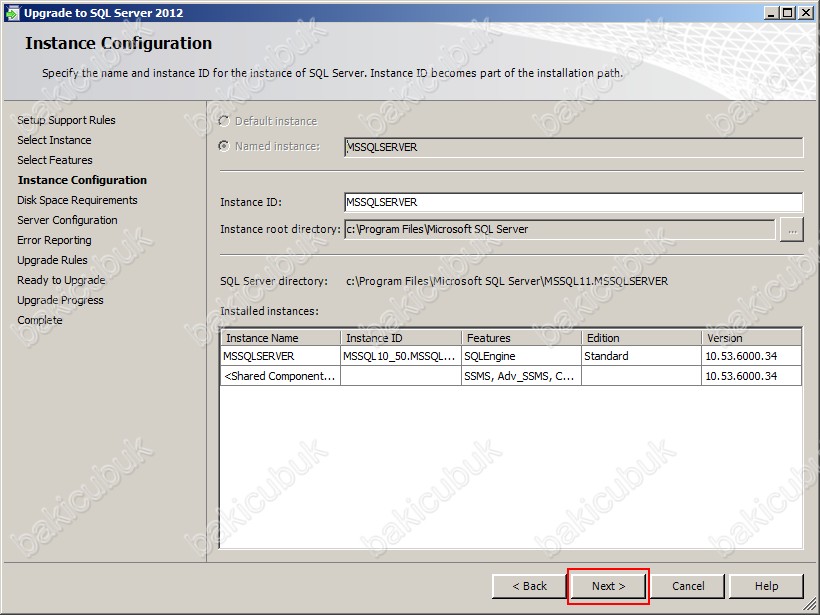820x615 pixels.
Task: Click the Instance root directory field
Action: coord(560,229)
